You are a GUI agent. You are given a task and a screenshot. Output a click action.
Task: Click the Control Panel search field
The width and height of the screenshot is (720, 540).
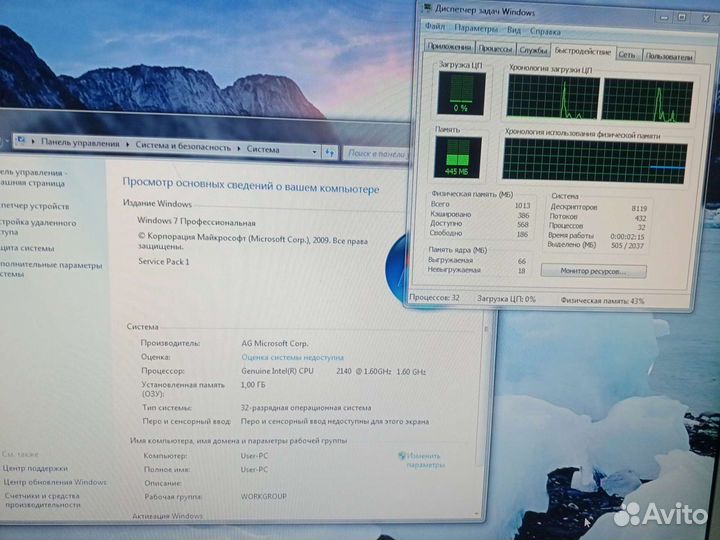(376, 153)
